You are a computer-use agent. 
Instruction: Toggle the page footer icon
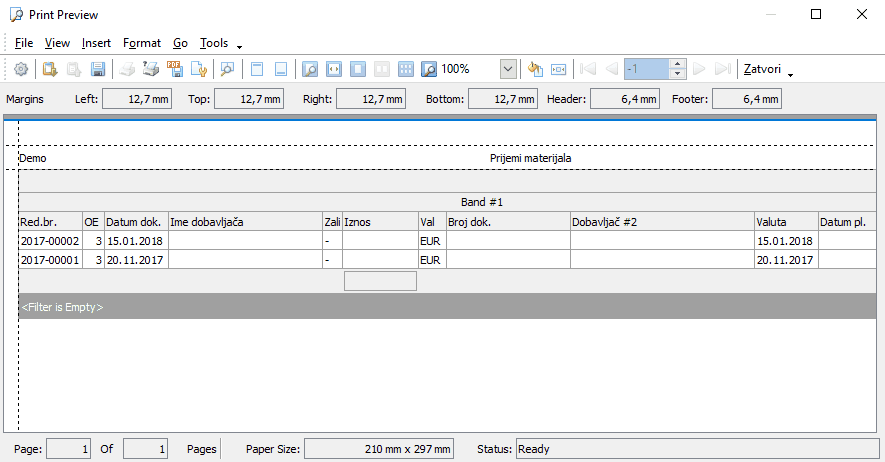pyautogui.click(x=281, y=69)
